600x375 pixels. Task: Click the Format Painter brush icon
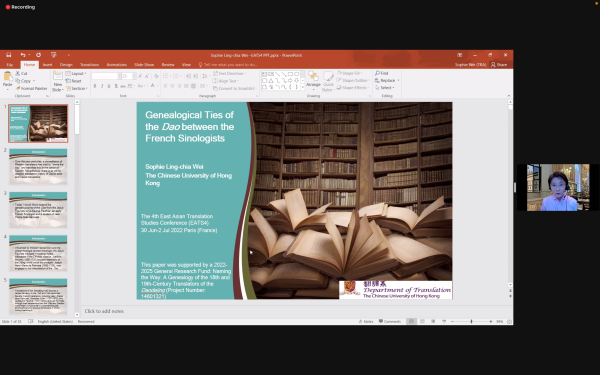coord(18,88)
